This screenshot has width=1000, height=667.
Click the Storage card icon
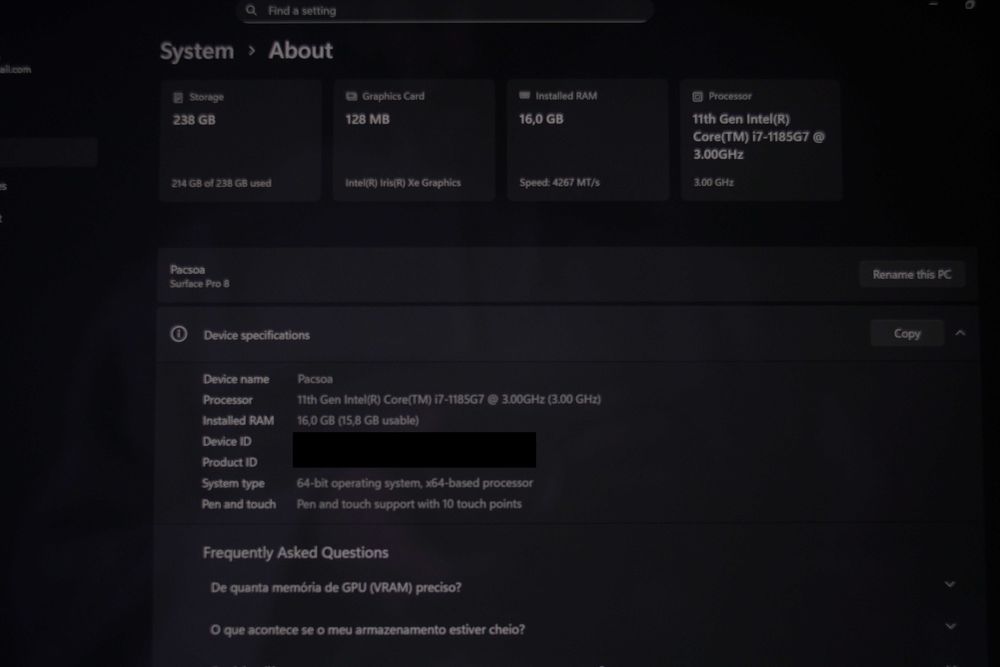click(178, 98)
